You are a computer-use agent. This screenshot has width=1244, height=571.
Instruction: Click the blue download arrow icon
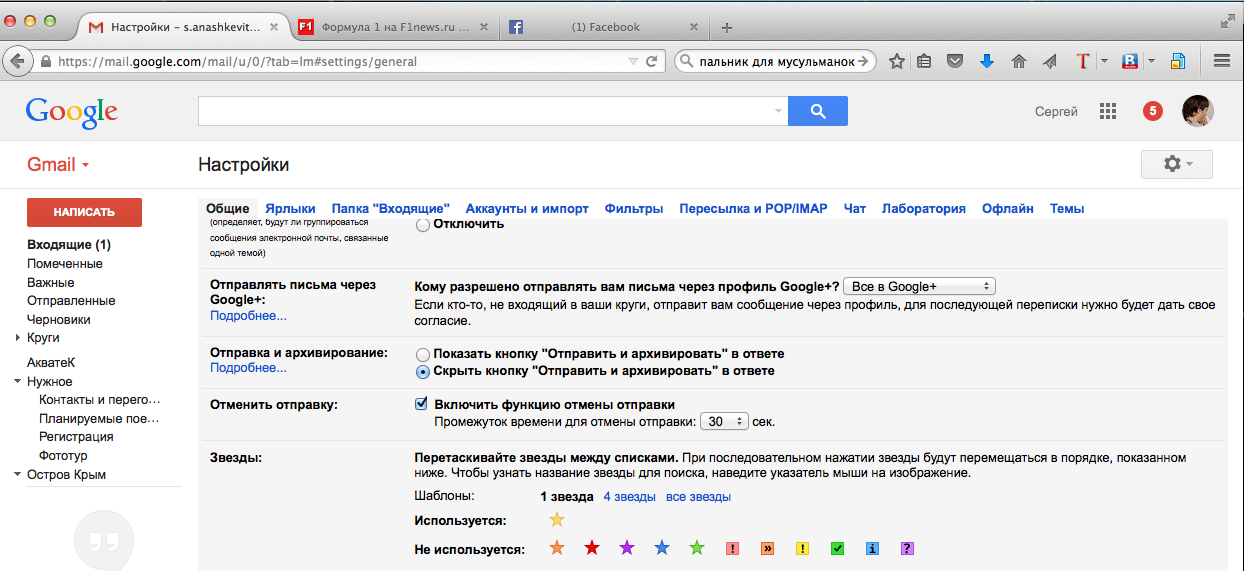pyautogui.click(x=987, y=61)
